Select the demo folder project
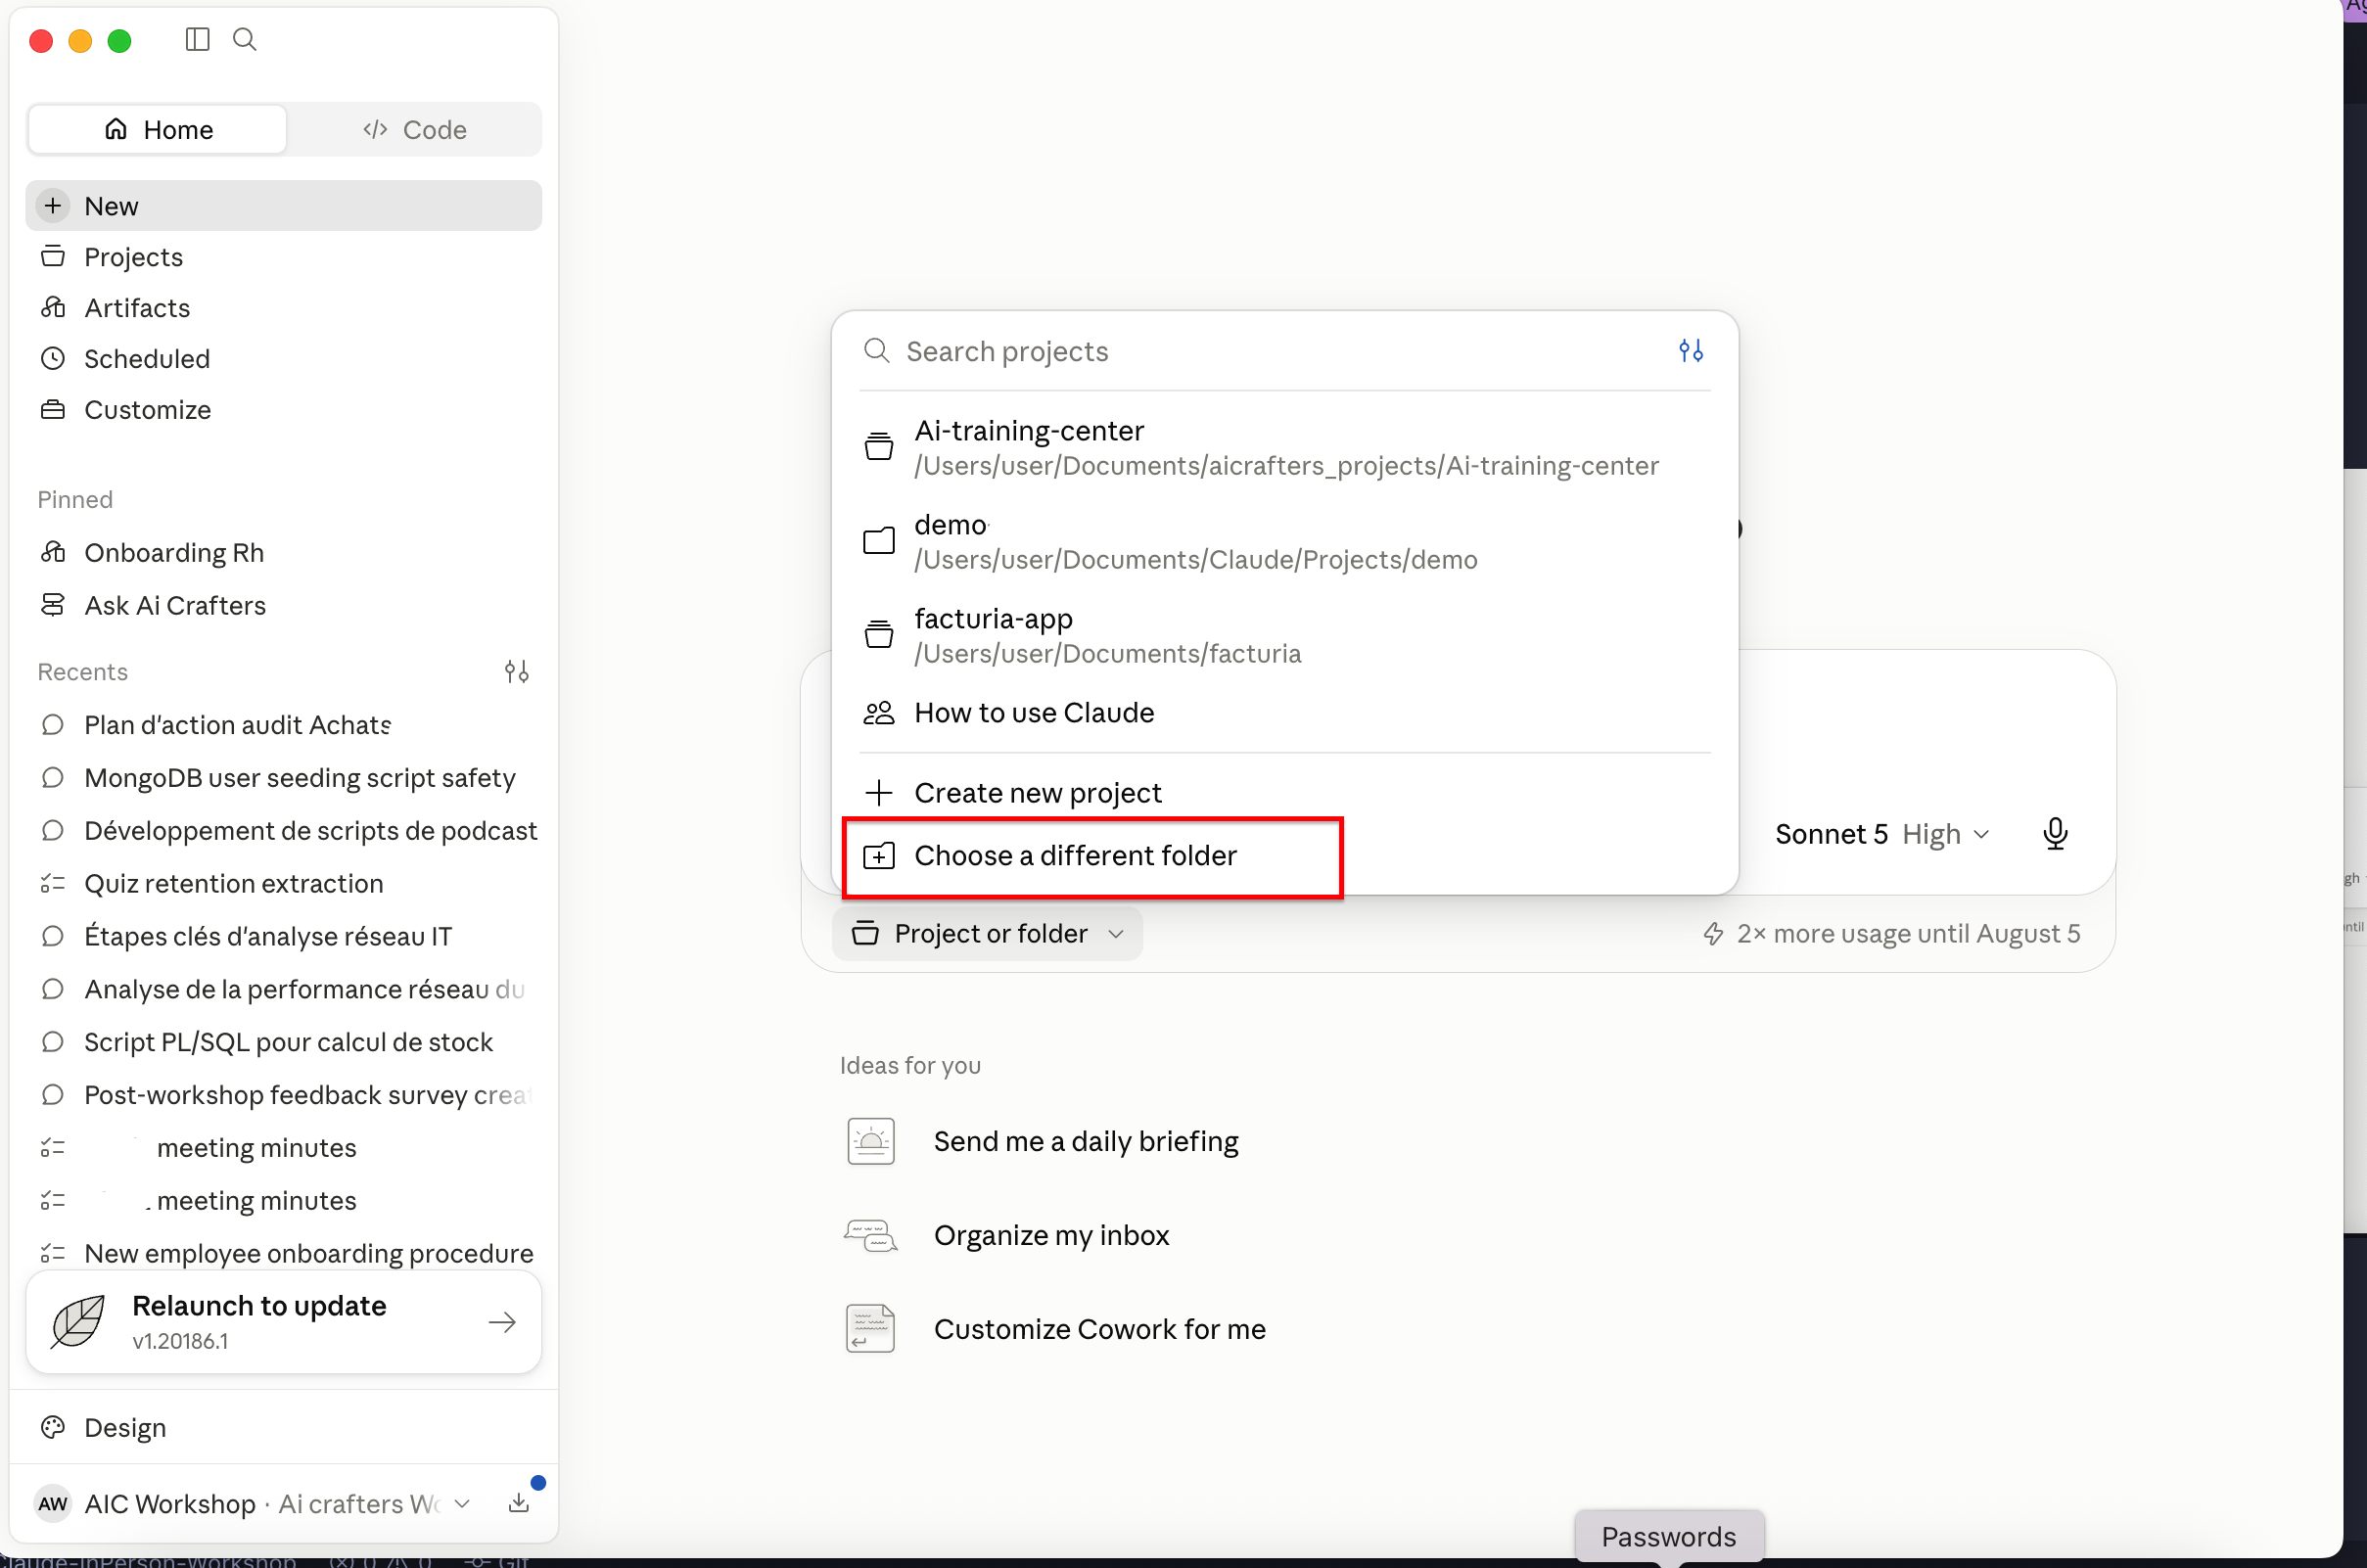The height and width of the screenshot is (1568, 2367). (x=1285, y=542)
